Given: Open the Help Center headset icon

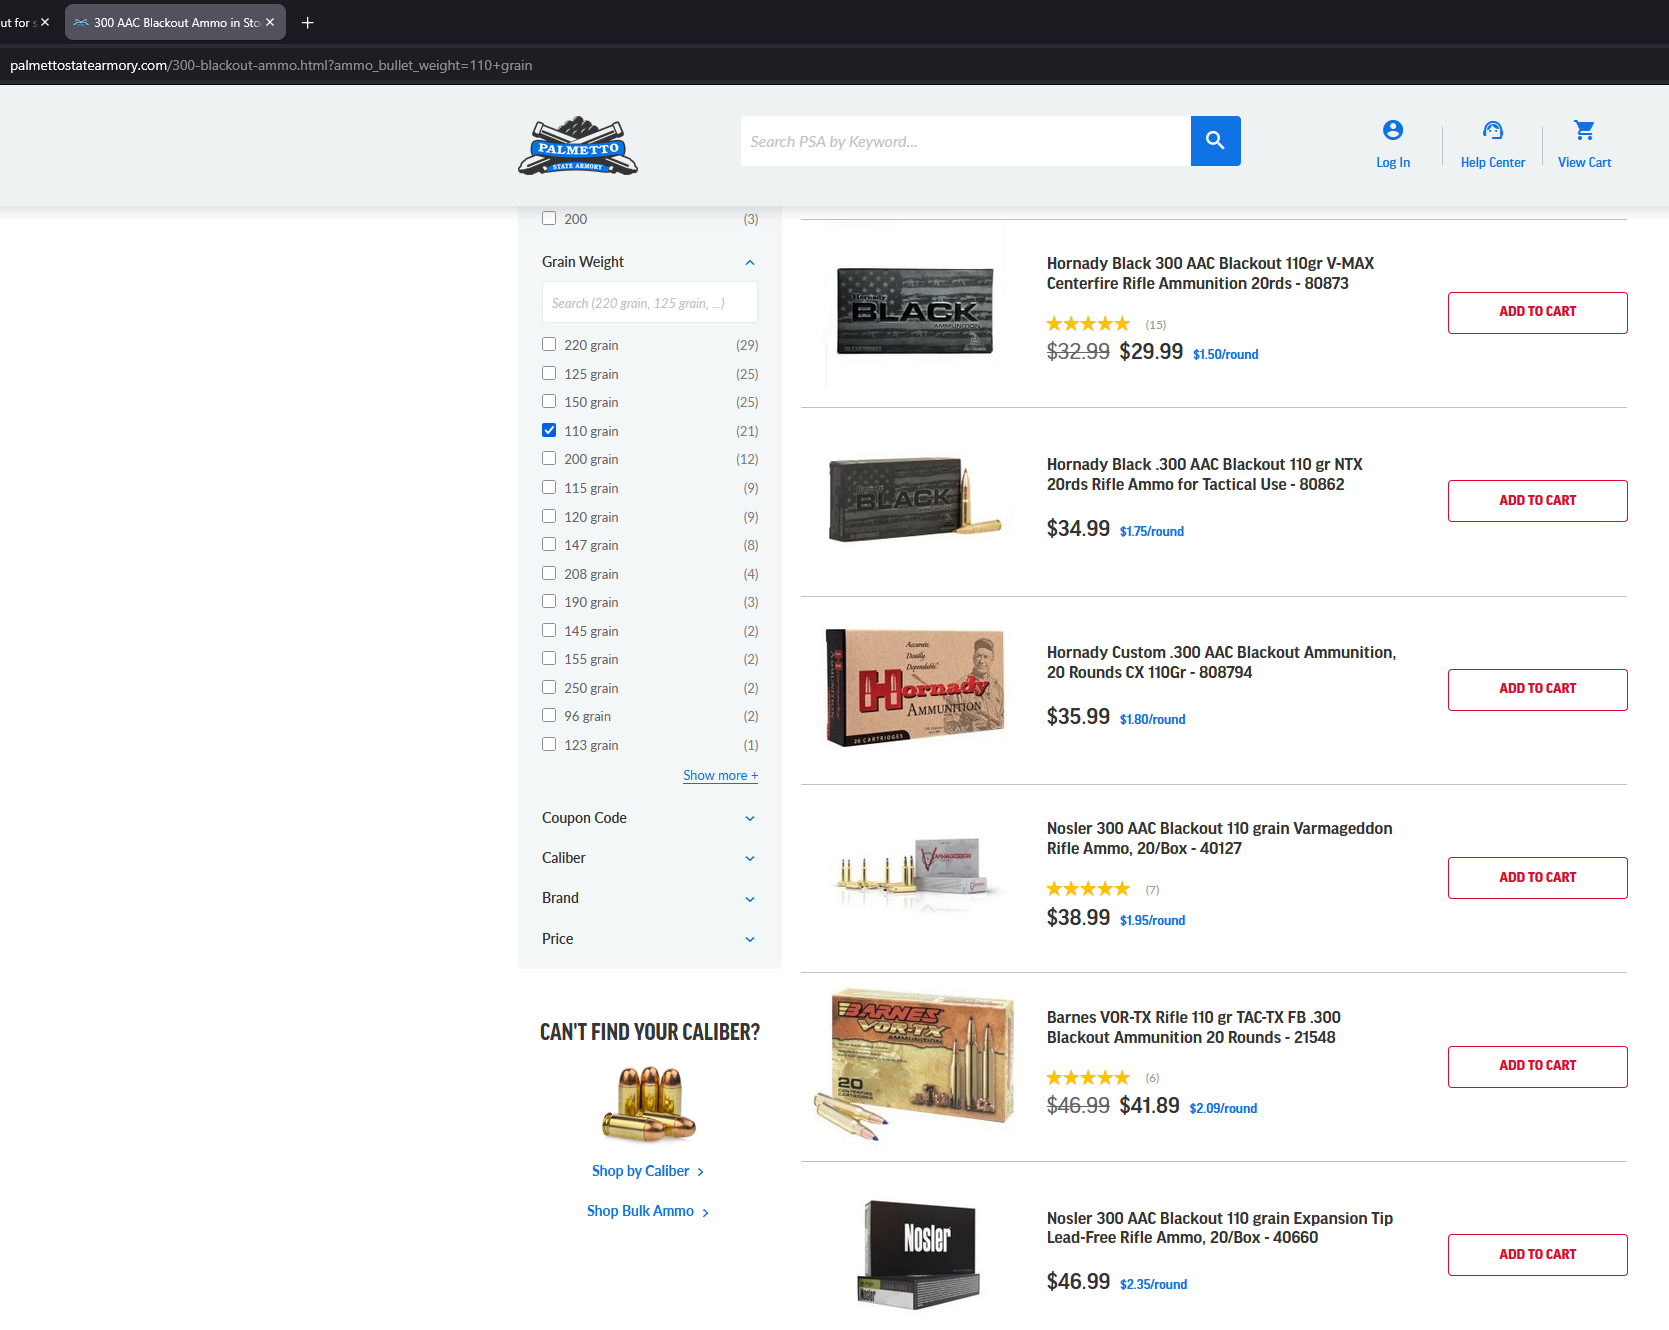Looking at the screenshot, I should coord(1493,130).
